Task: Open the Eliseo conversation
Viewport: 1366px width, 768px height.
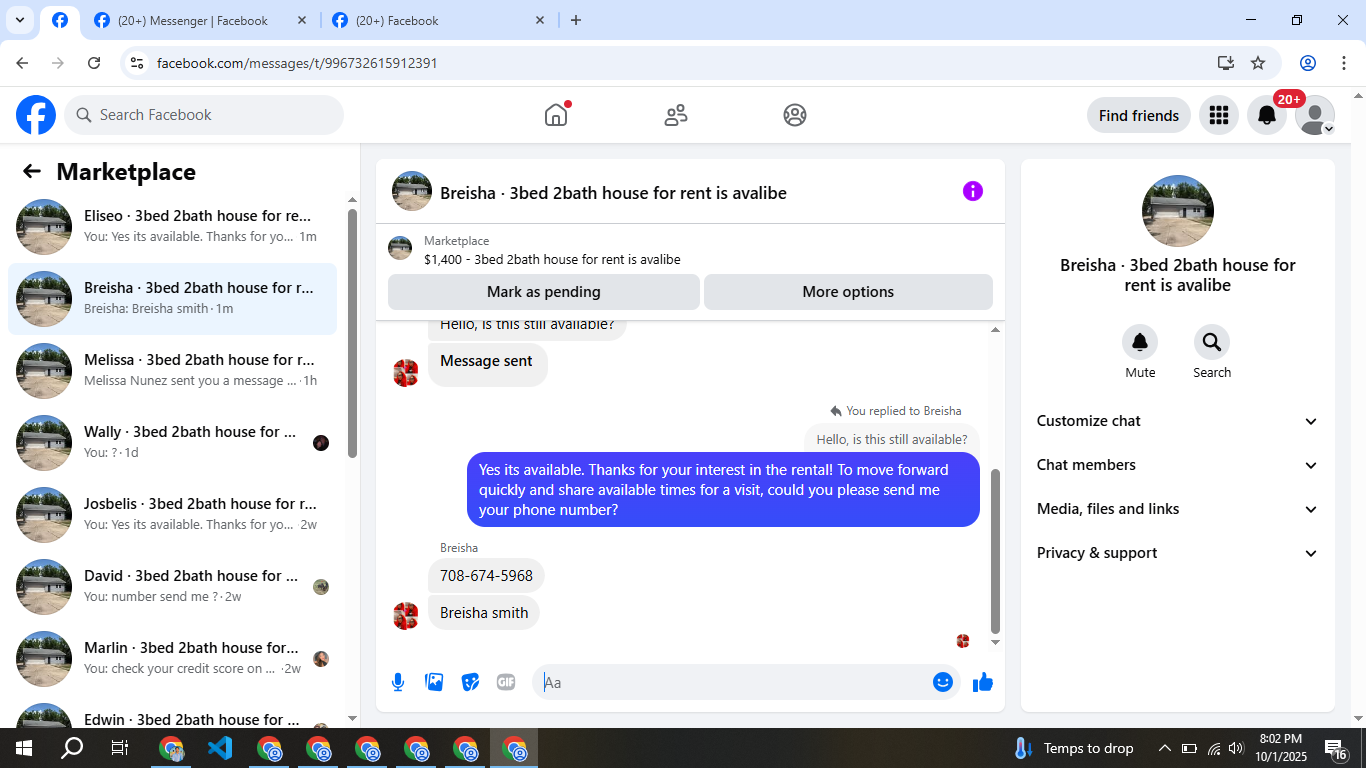Action: pos(172,227)
